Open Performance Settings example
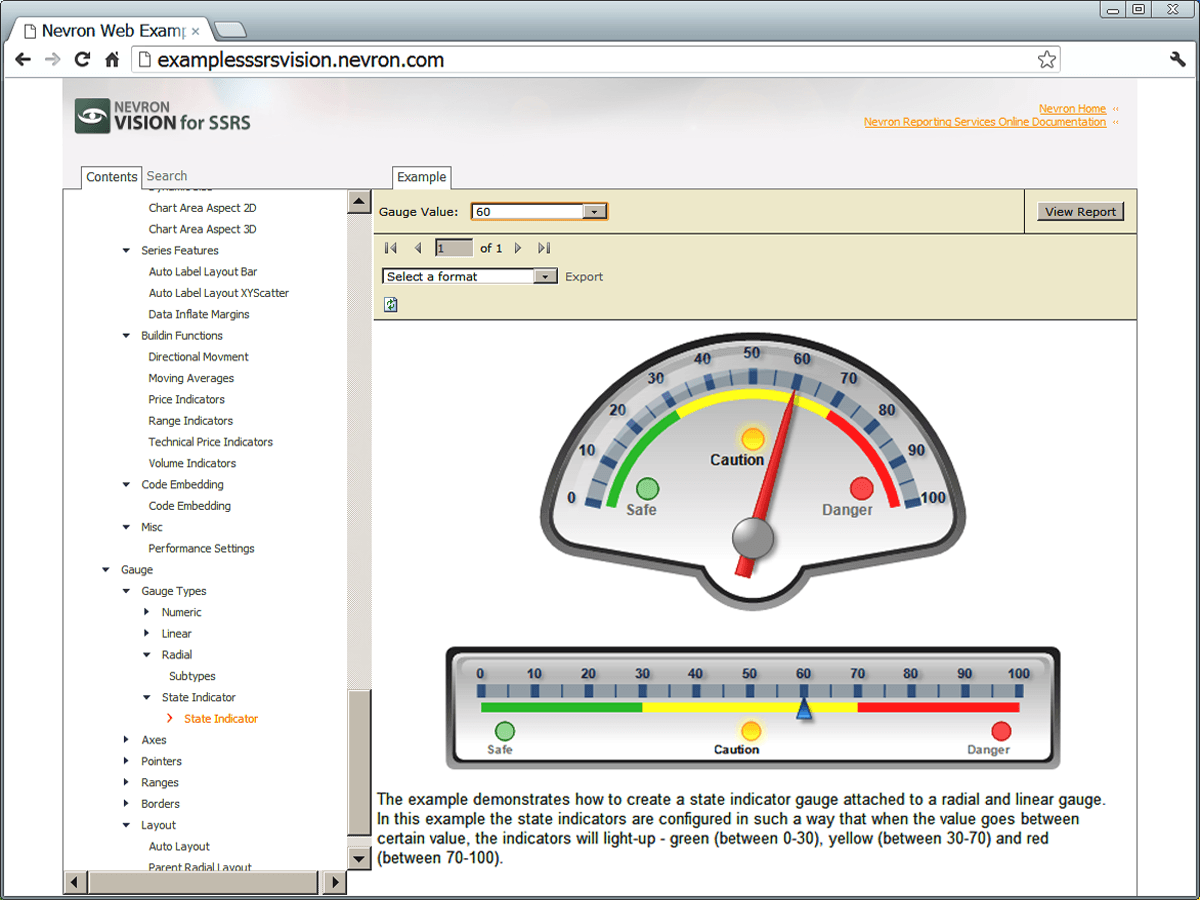The width and height of the screenshot is (1200, 900). (201, 548)
